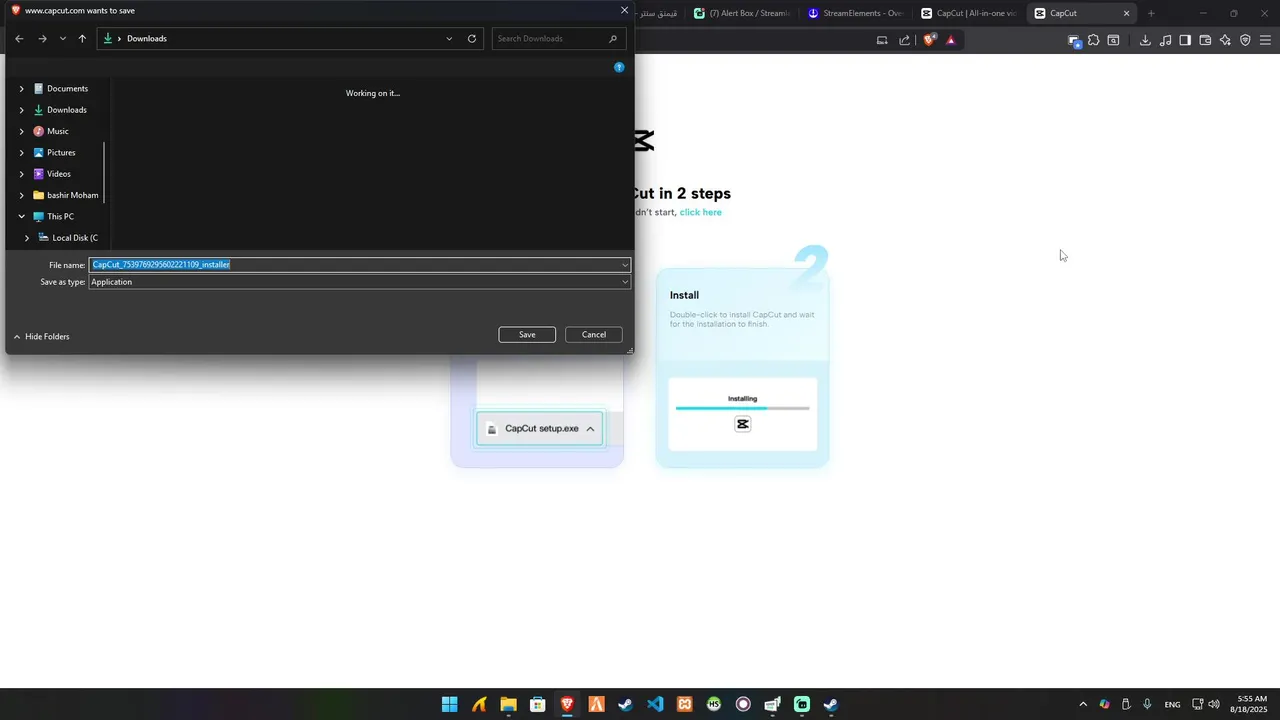Open the Save as type dropdown
The image size is (1280, 720).
pyautogui.click(x=360, y=282)
